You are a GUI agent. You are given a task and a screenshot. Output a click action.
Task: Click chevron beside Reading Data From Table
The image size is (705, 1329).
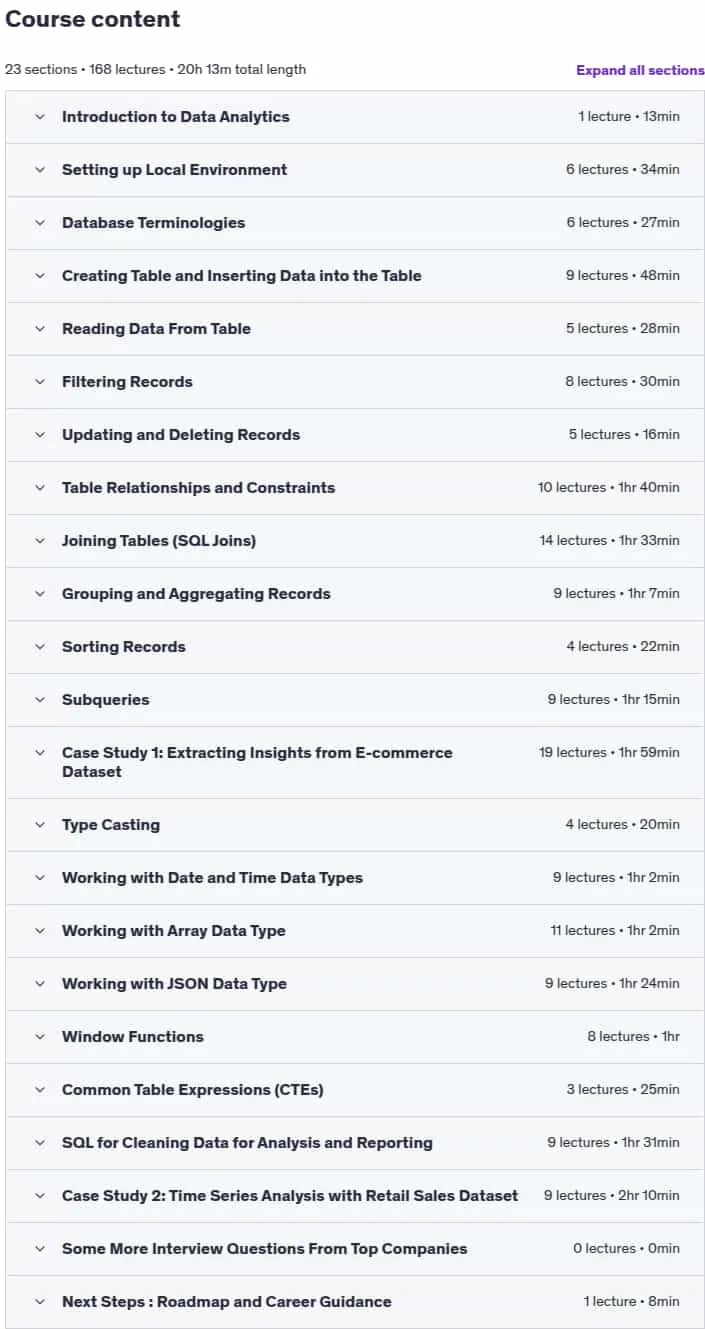pyautogui.click(x=40, y=328)
